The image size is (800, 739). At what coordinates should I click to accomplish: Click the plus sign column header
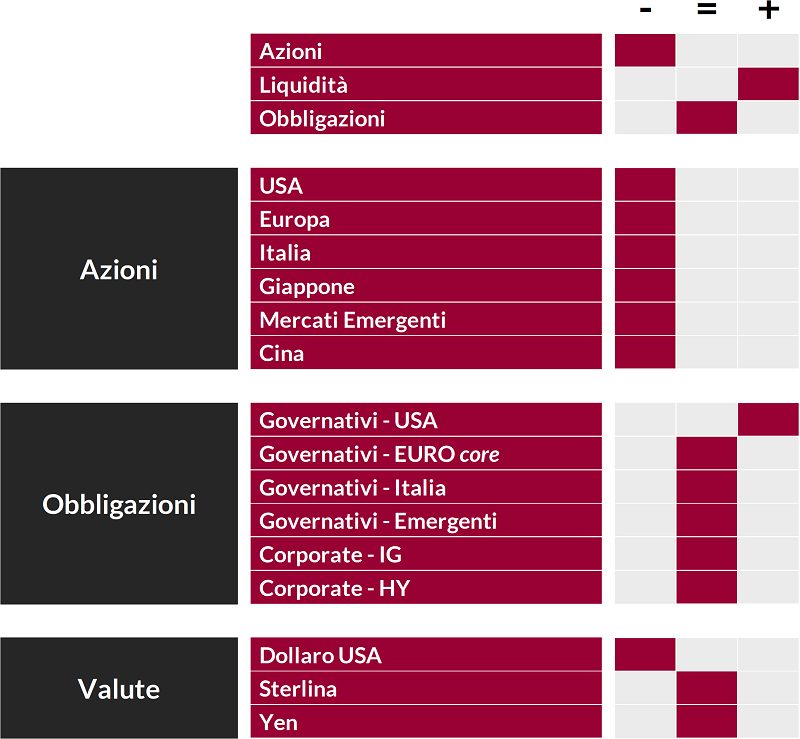point(768,10)
